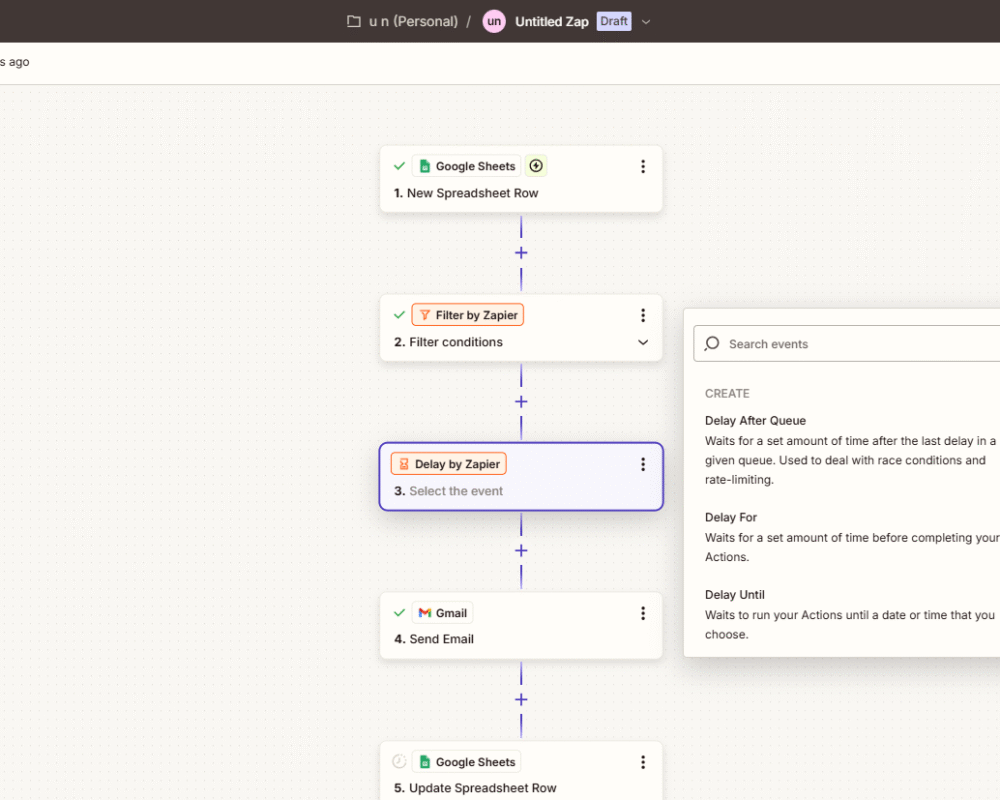Click the Search events input field
Image resolution: width=1000 pixels, height=800 pixels.
click(x=847, y=344)
